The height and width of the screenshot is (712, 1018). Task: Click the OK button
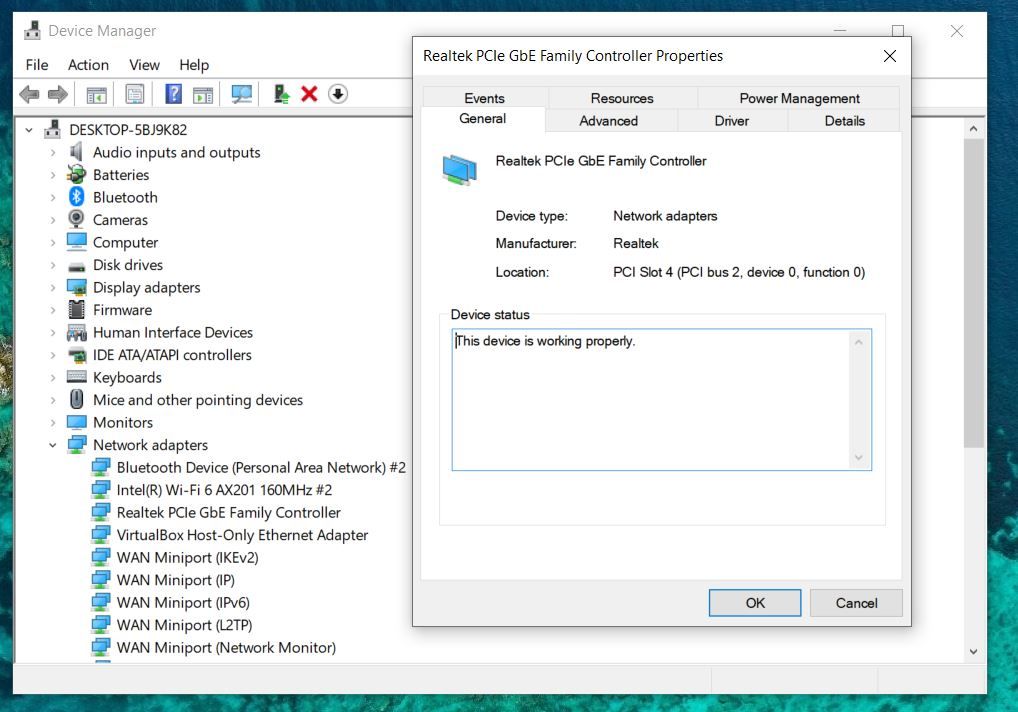755,603
